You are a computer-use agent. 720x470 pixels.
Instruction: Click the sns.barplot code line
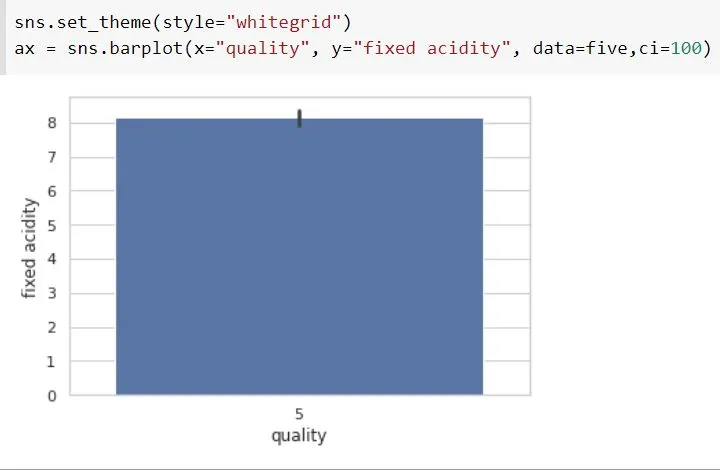[x=363, y=48]
